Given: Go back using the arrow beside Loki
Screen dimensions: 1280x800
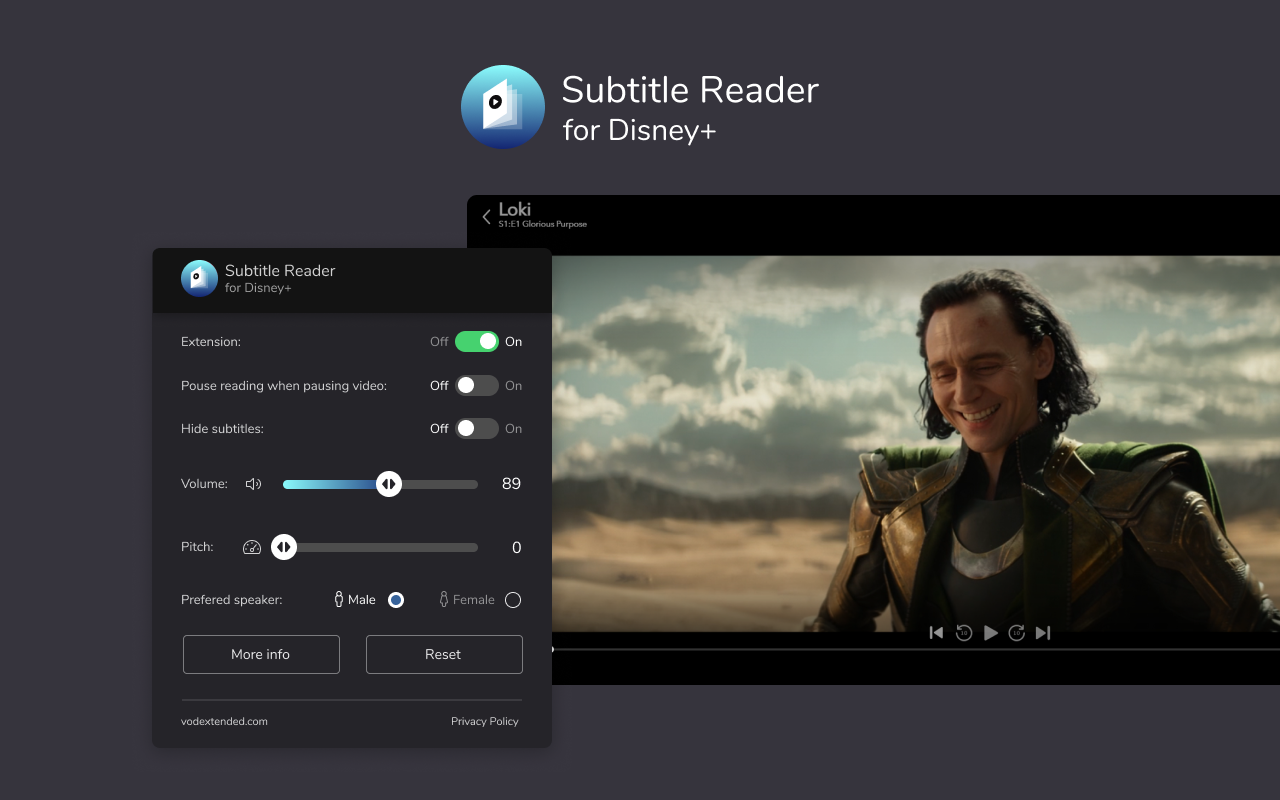Looking at the screenshot, I should click(x=486, y=216).
